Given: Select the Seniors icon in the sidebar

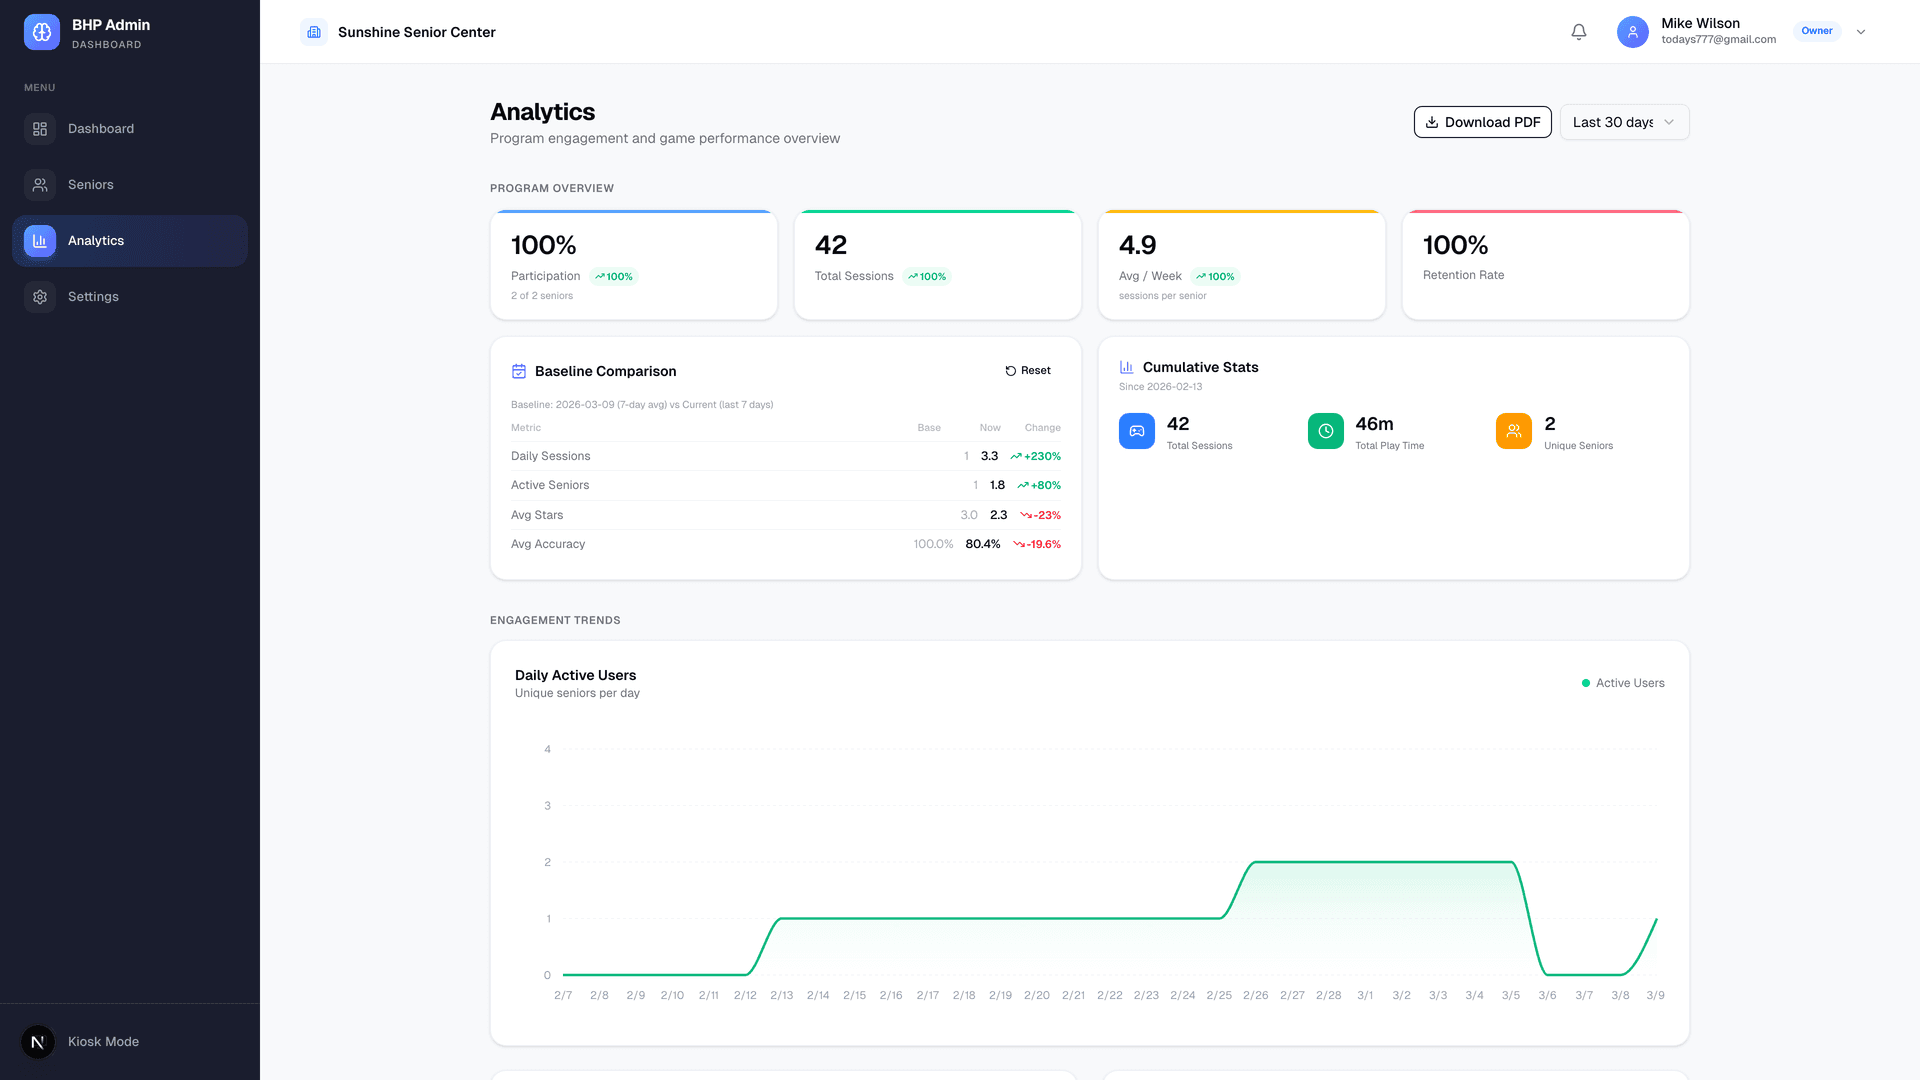Looking at the screenshot, I should point(40,184).
